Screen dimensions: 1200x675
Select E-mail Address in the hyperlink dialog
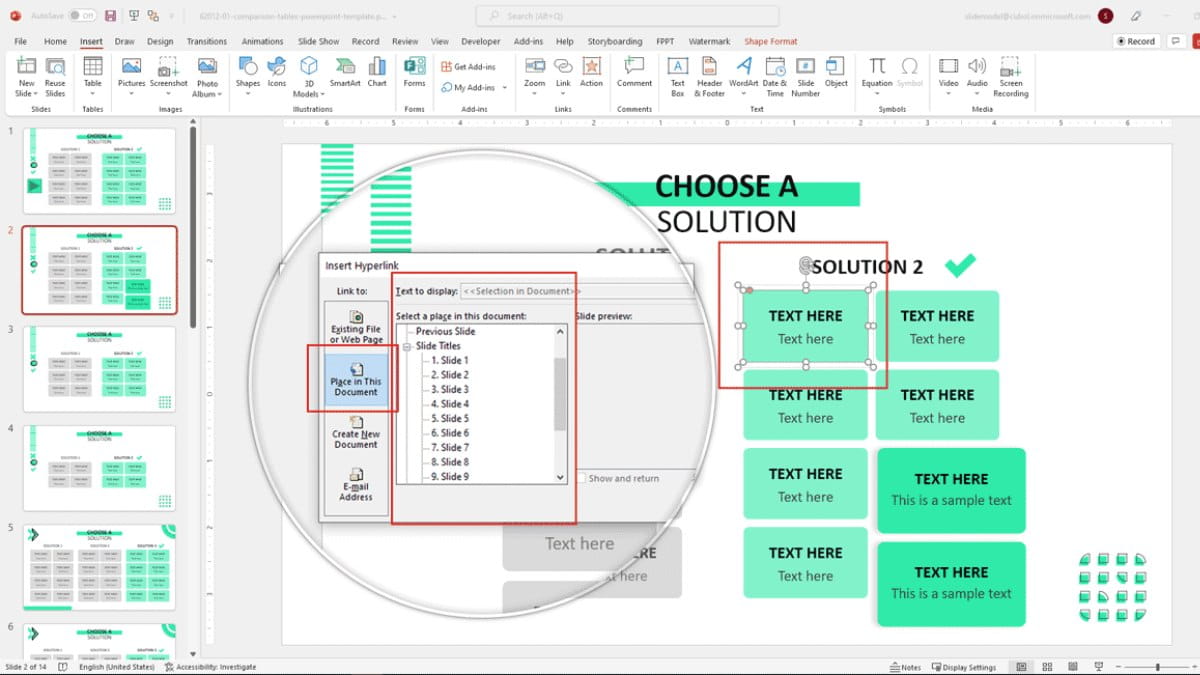[x=355, y=487]
